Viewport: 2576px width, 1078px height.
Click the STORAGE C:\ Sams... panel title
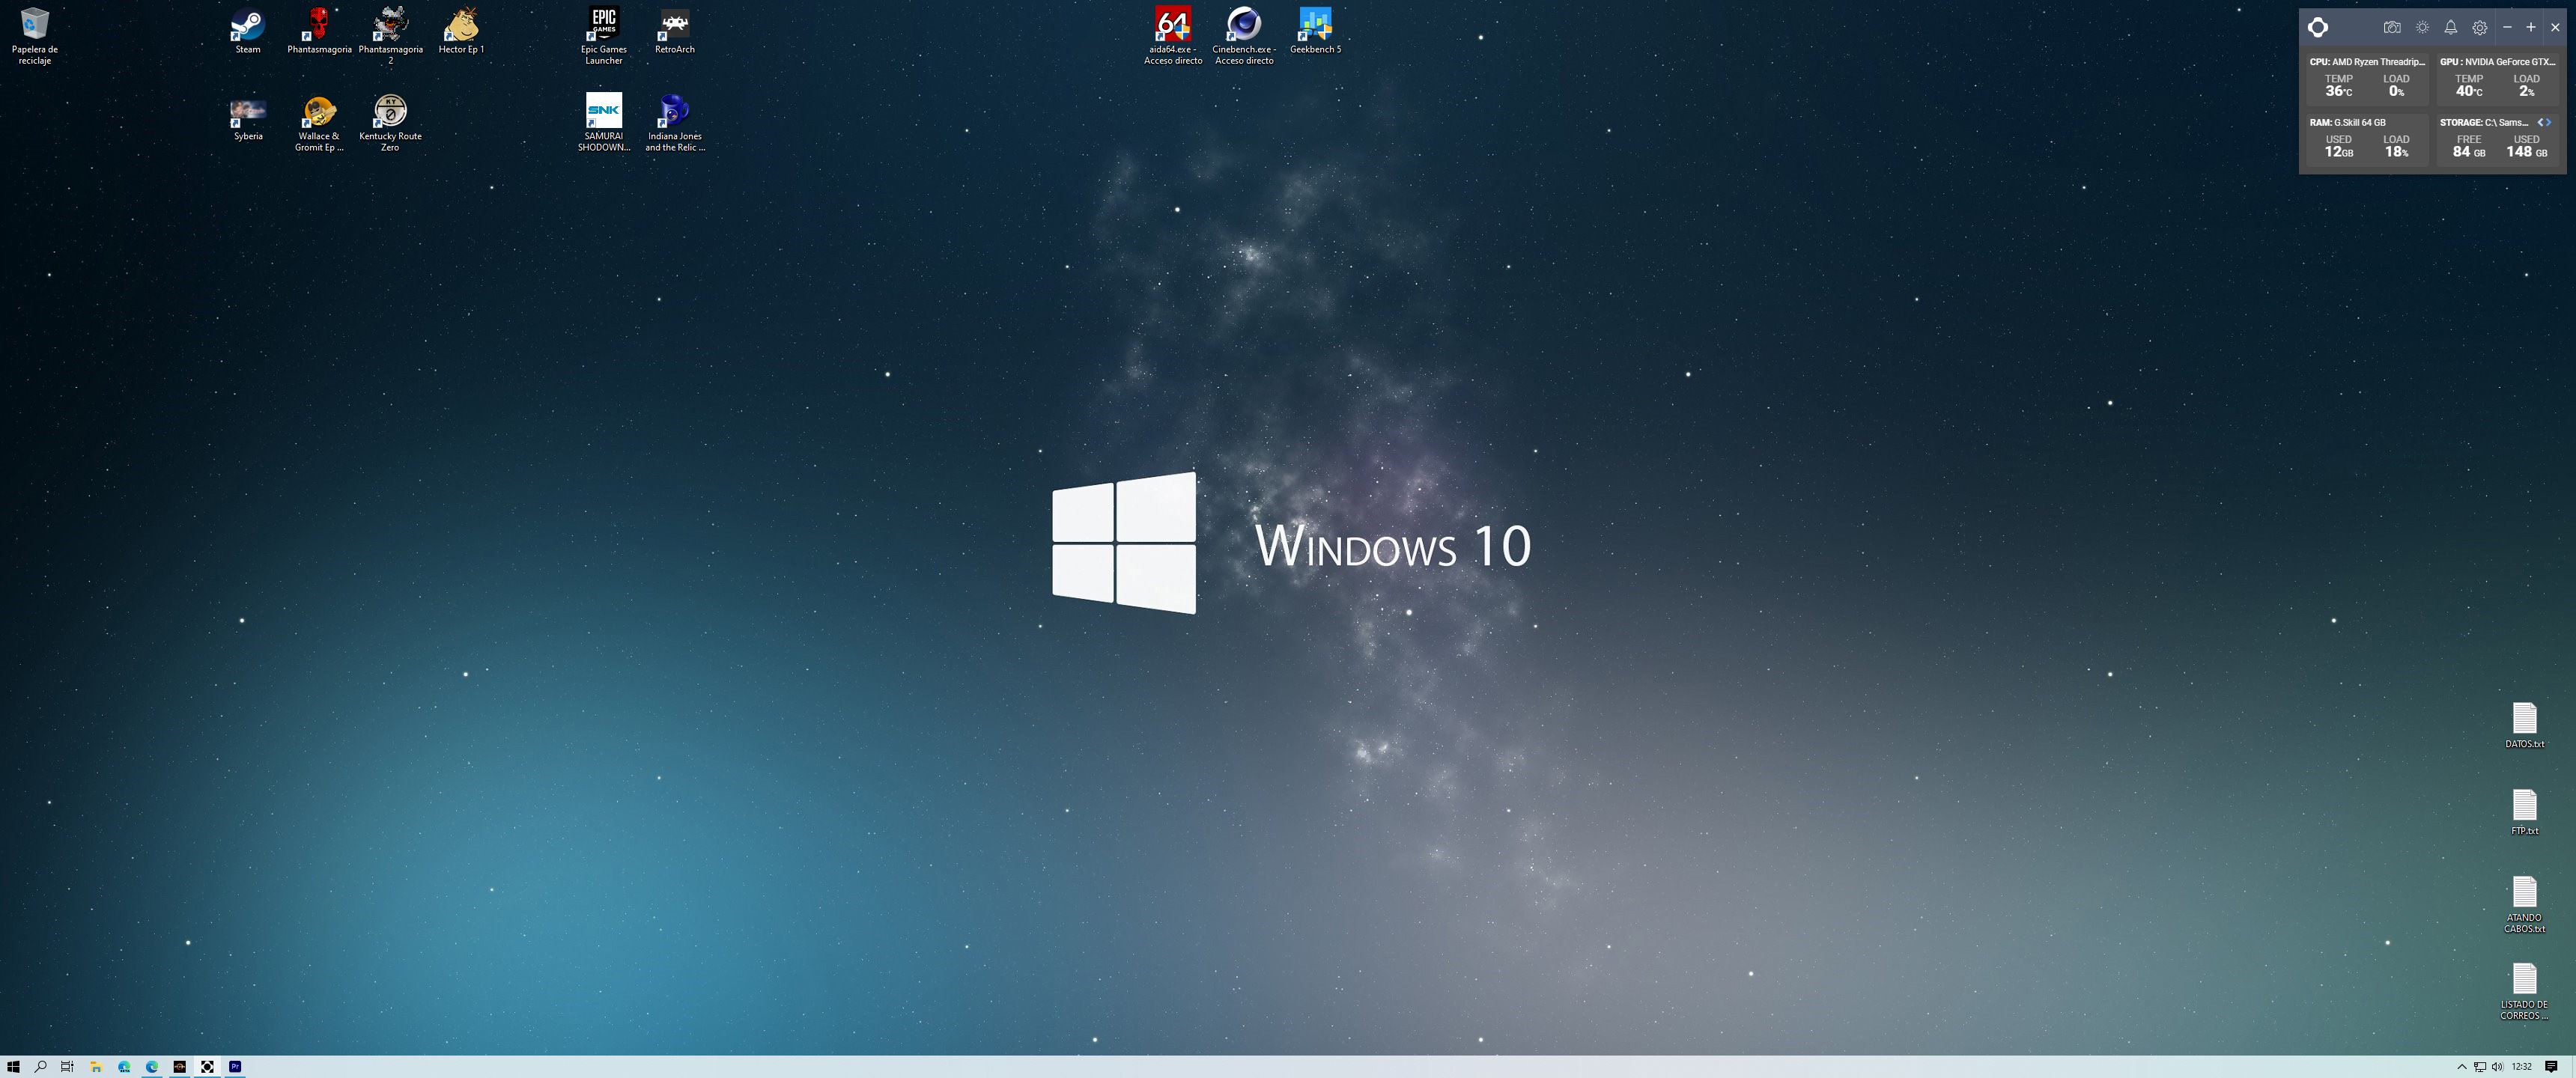[x=2484, y=122]
